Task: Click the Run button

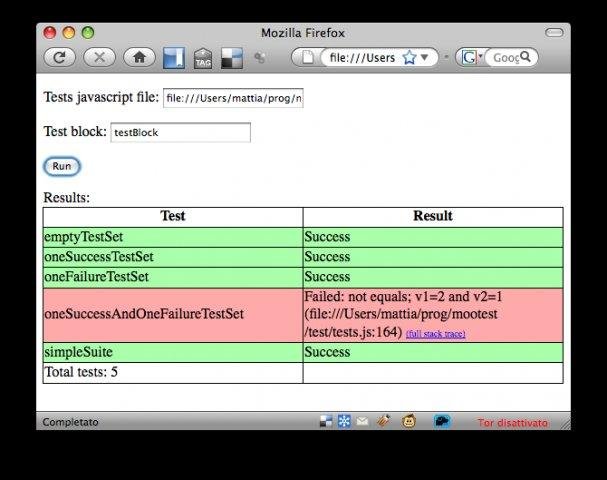Action: (62, 166)
